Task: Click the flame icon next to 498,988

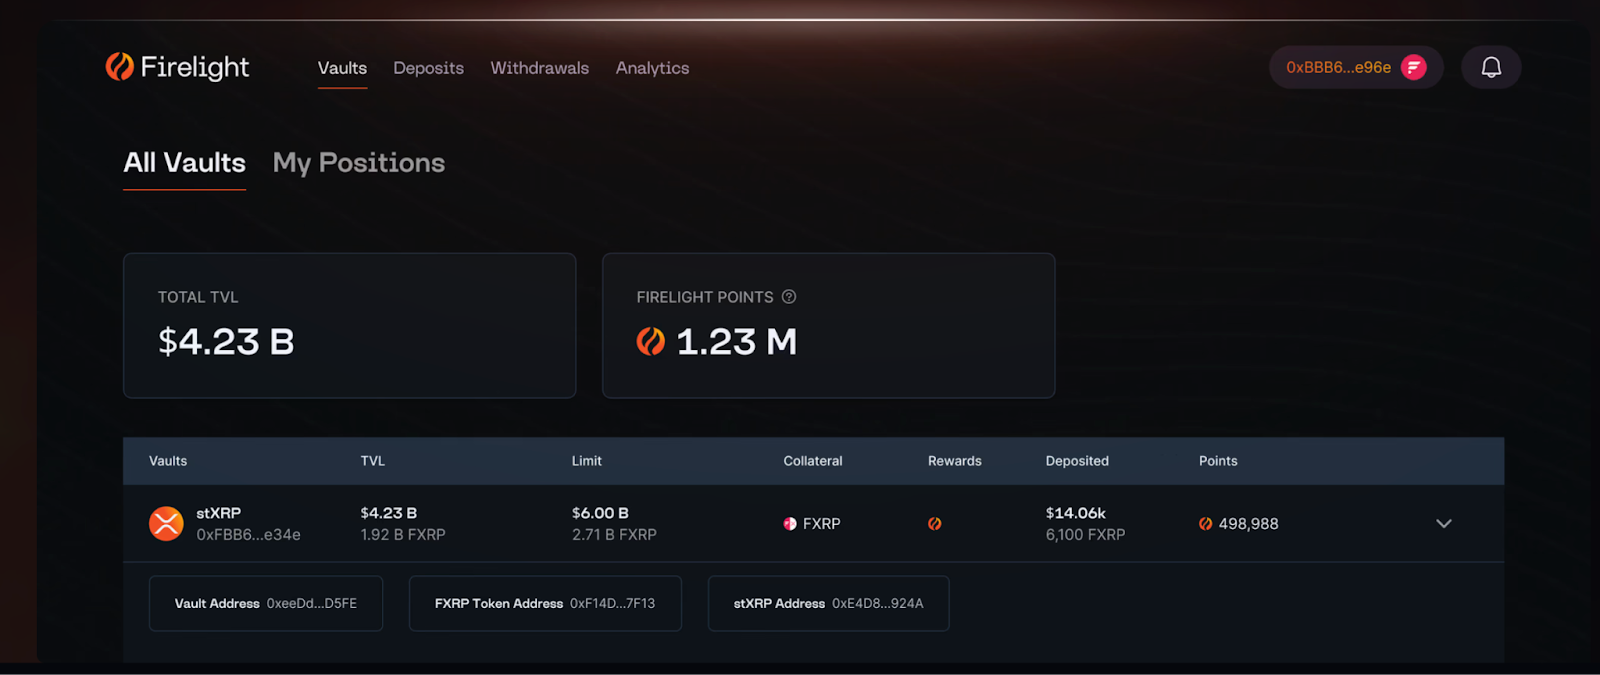Action: tap(1206, 524)
